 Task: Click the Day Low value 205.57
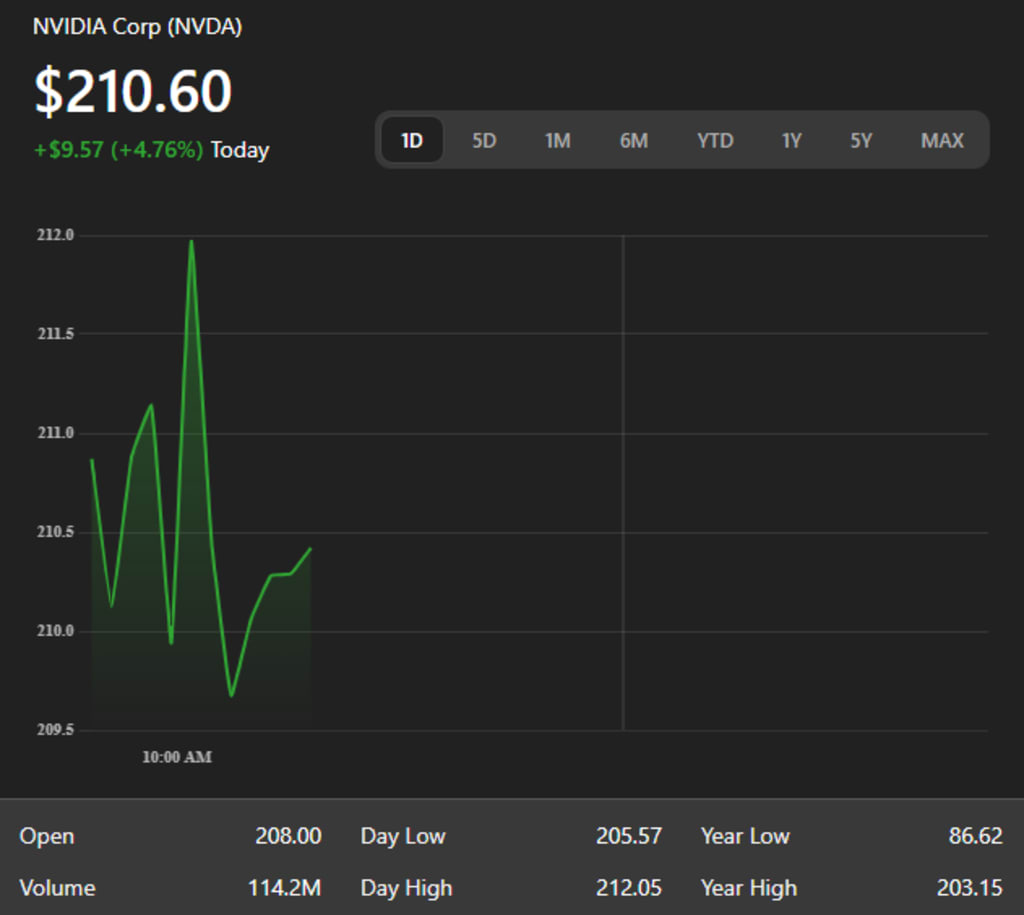[x=629, y=836]
